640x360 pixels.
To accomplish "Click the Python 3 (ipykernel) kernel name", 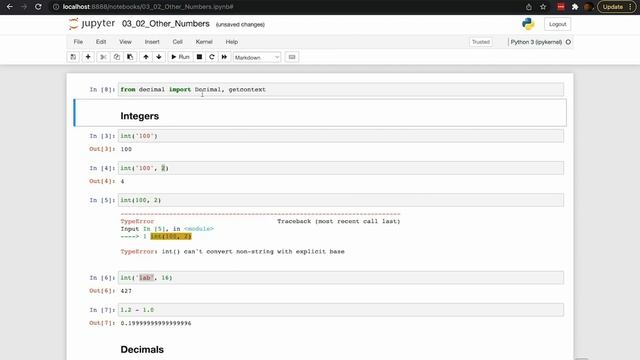I will click(x=536, y=42).
